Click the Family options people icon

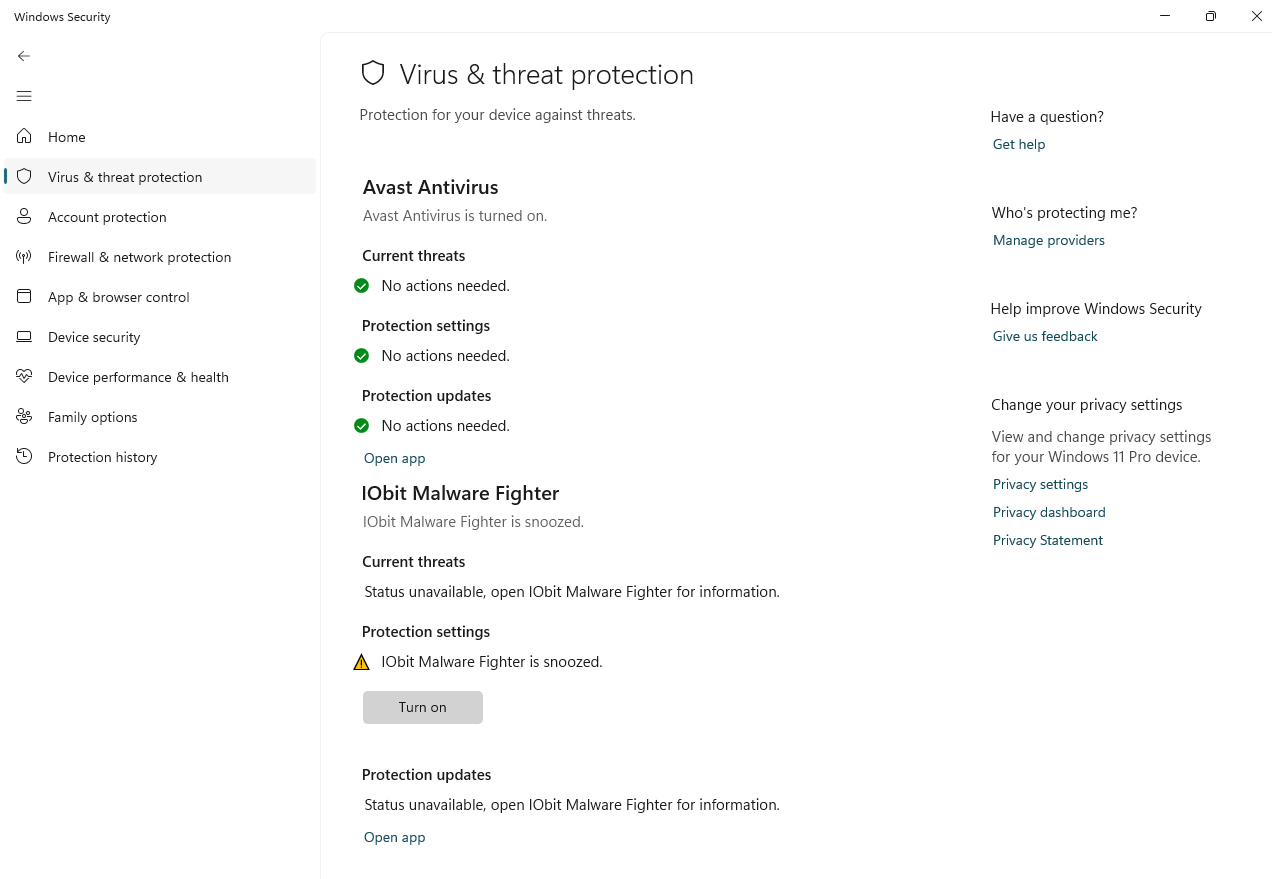coord(24,417)
